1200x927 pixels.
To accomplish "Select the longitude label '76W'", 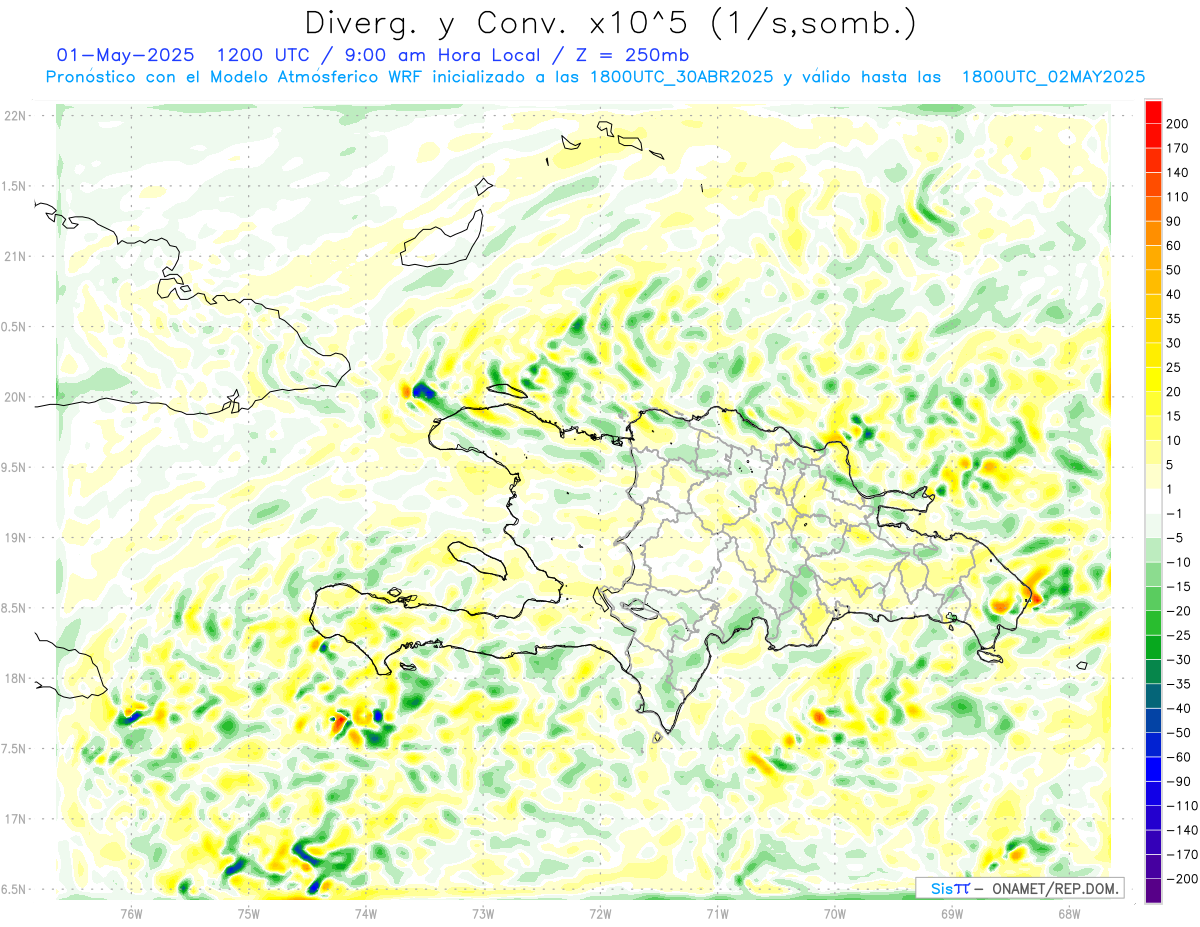I will (131, 914).
